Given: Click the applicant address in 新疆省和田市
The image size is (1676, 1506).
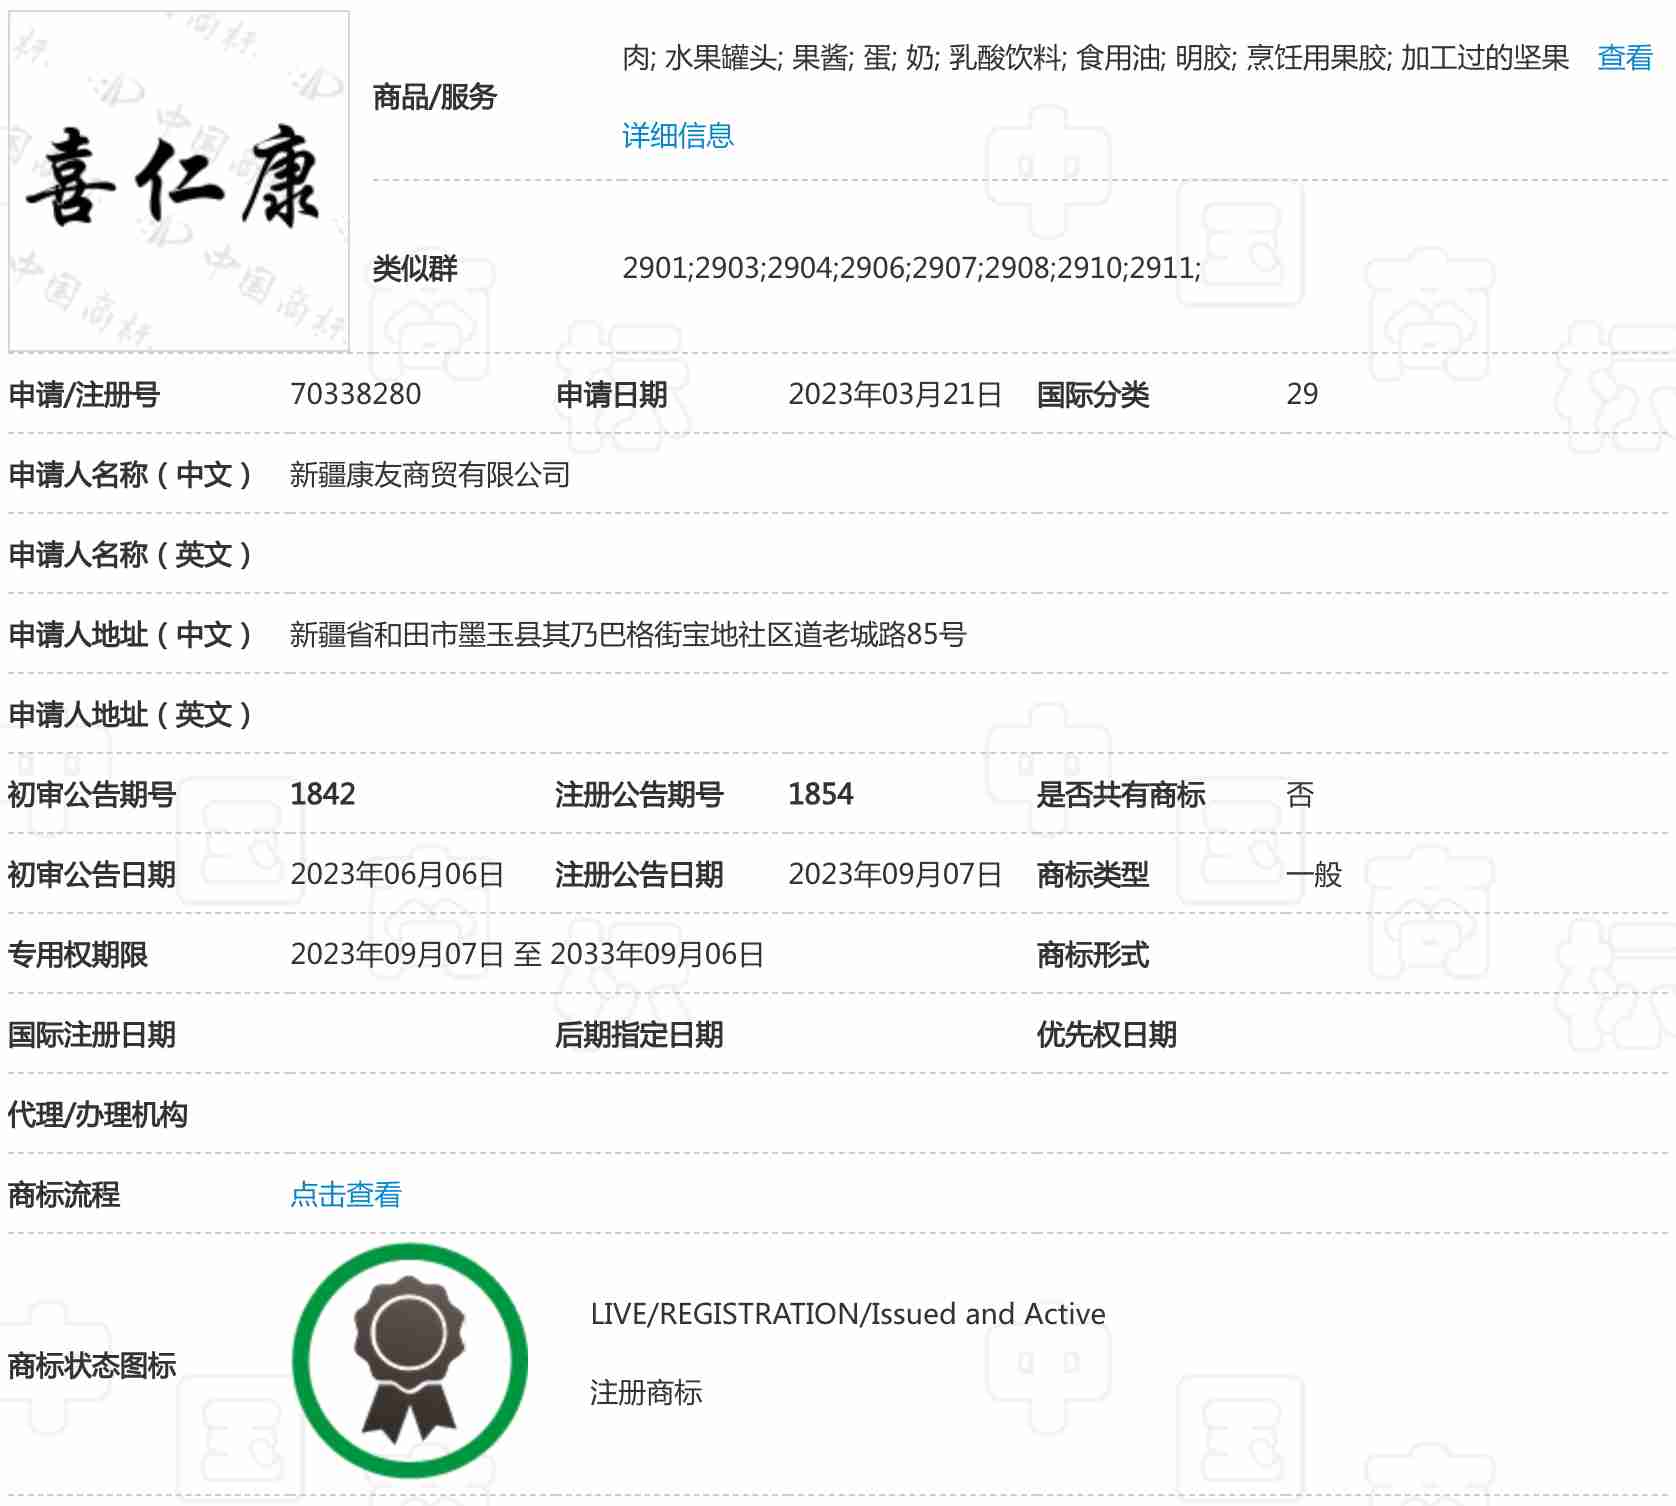Looking at the screenshot, I should pyautogui.click(x=627, y=634).
